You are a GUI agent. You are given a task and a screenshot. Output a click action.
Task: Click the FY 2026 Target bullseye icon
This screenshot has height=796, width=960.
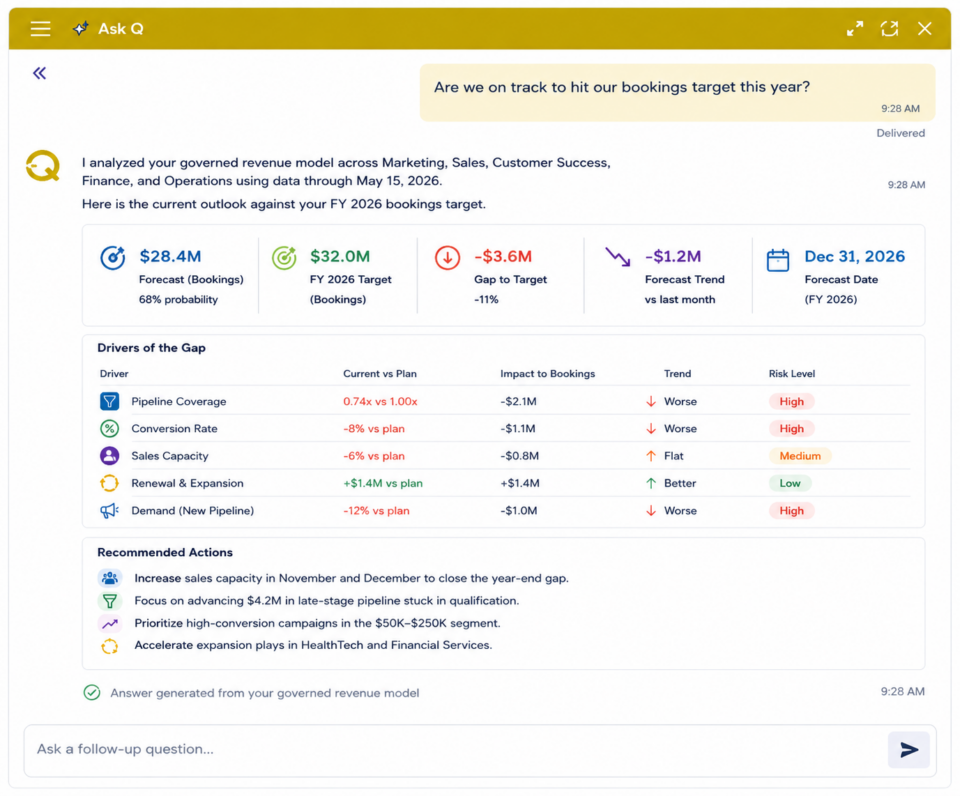(284, 258)
